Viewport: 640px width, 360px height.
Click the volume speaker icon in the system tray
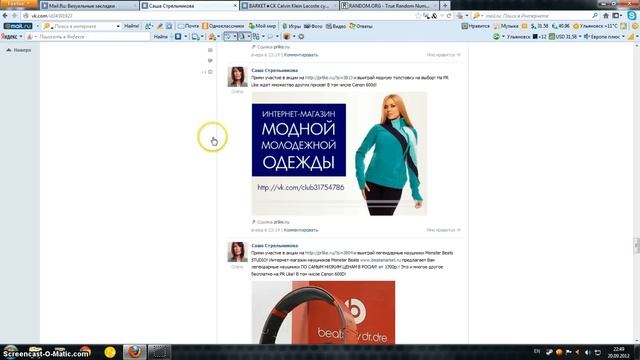[587, 352]
